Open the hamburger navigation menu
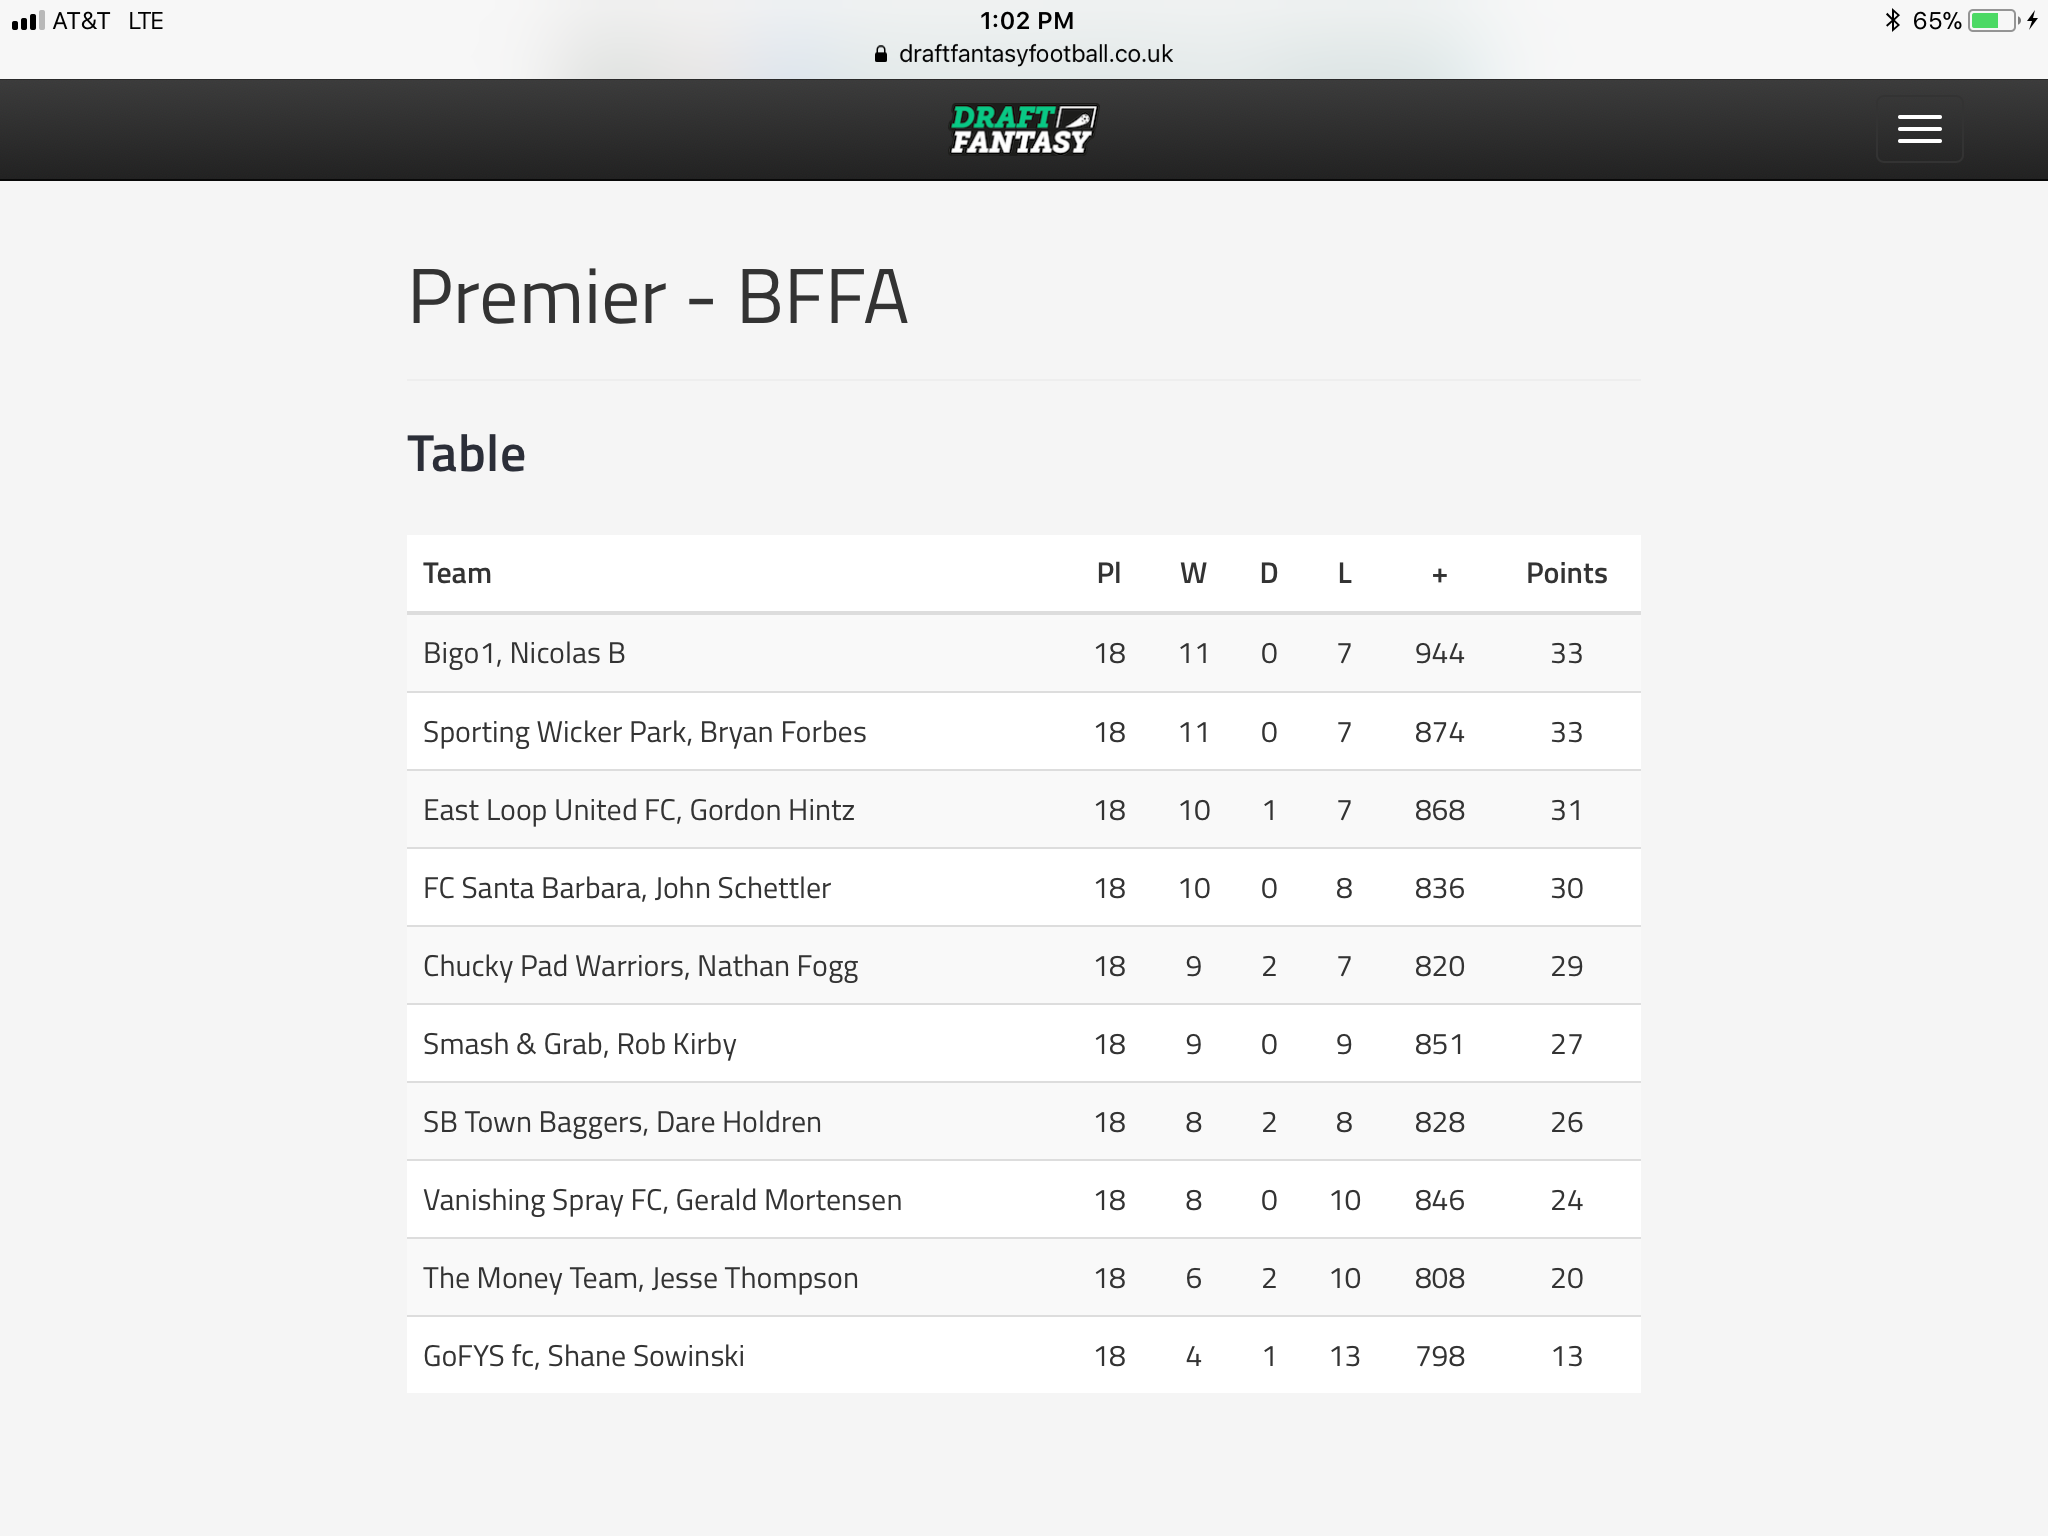The width and height of the screenshot is (2048, 1536). 1919,129
